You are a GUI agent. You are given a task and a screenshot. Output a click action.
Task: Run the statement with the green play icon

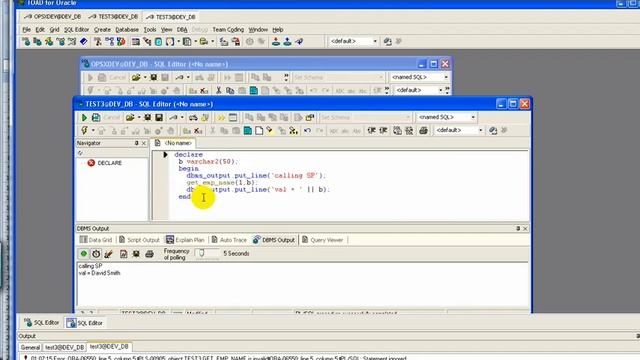pos(84,118)
